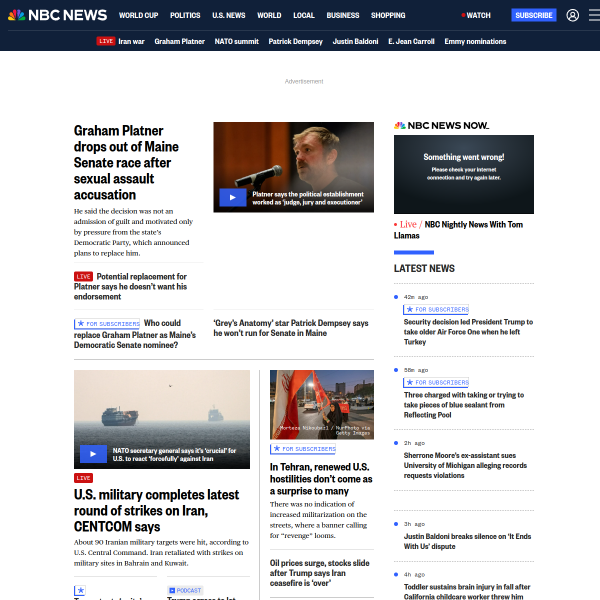Open Graham Platner drops out headline
Viewport: 600px width, 600px height.
pos(126,163)
